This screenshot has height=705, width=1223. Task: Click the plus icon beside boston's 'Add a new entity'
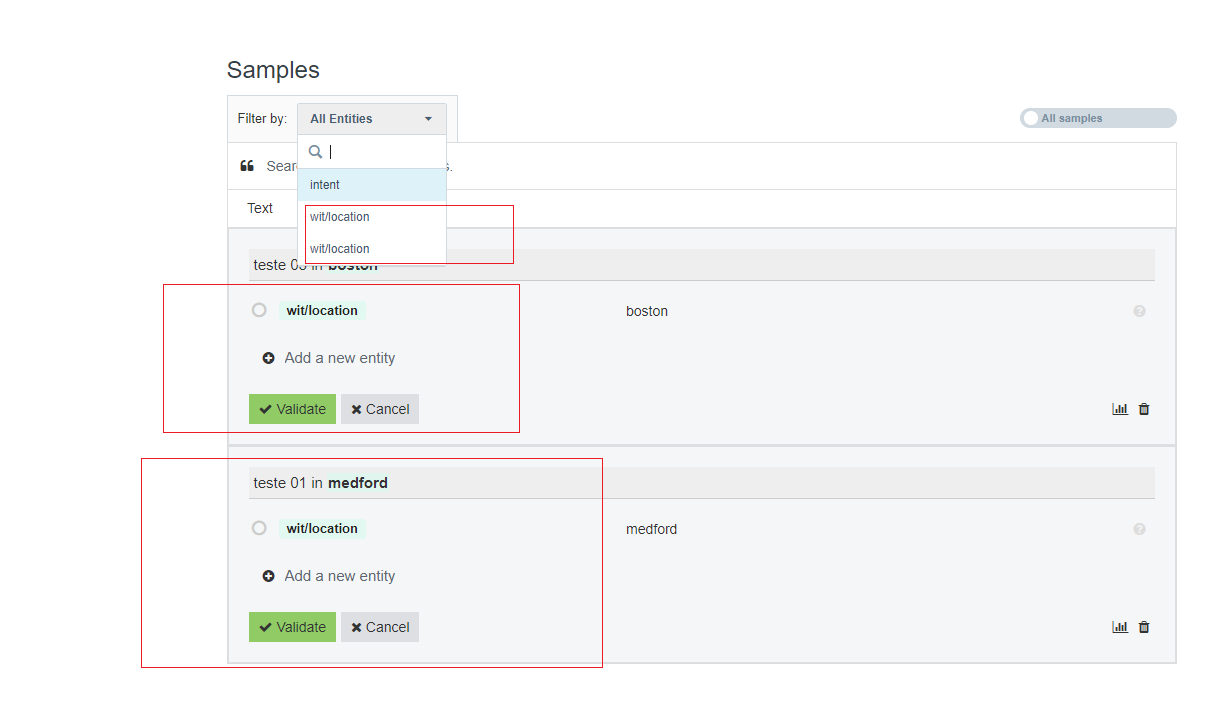coord(268,358)
